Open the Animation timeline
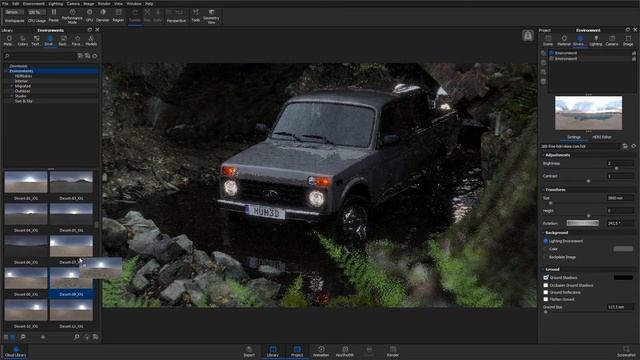Viewport: 640px width, 360px height. pyautogui.click(x=321, y=351)
